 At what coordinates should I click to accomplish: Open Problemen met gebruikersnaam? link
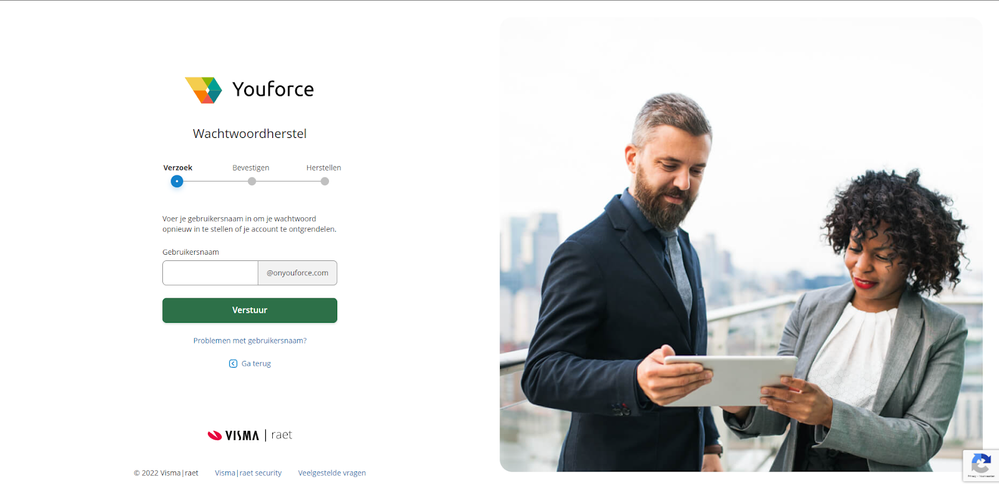click(x=250, y=340)
